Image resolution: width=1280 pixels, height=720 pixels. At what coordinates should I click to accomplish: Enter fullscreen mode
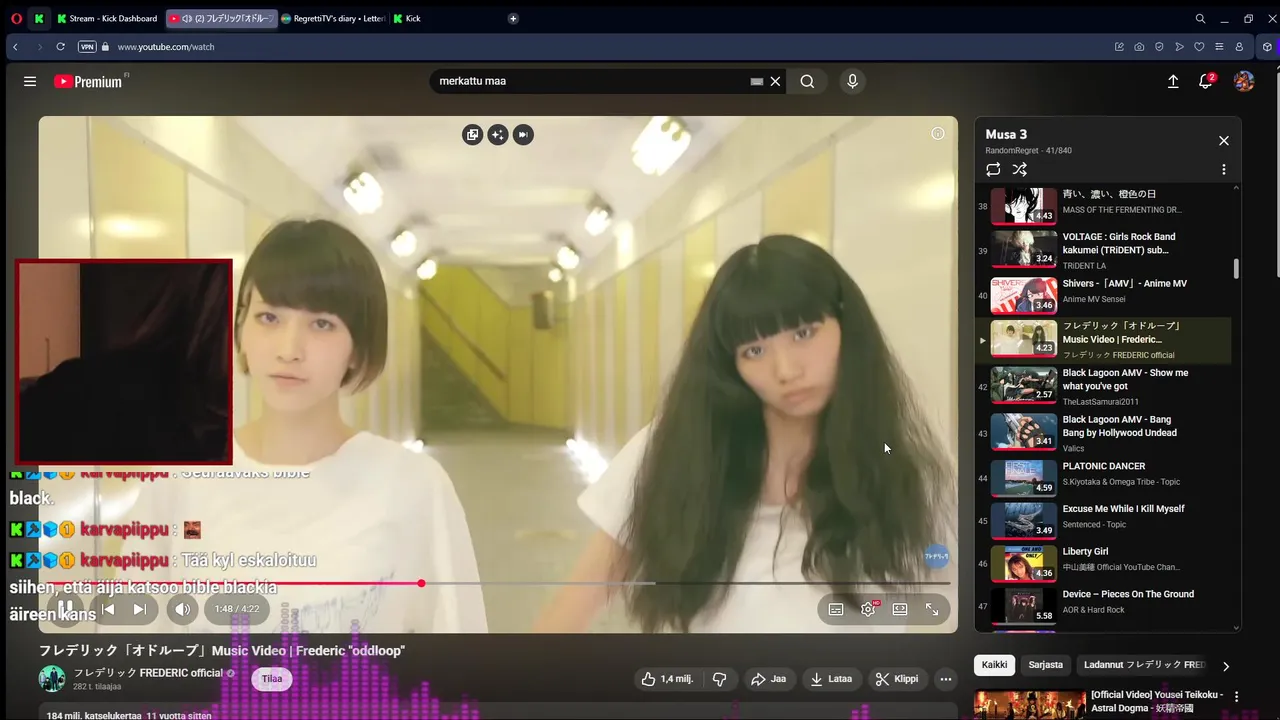coord(932,609)
